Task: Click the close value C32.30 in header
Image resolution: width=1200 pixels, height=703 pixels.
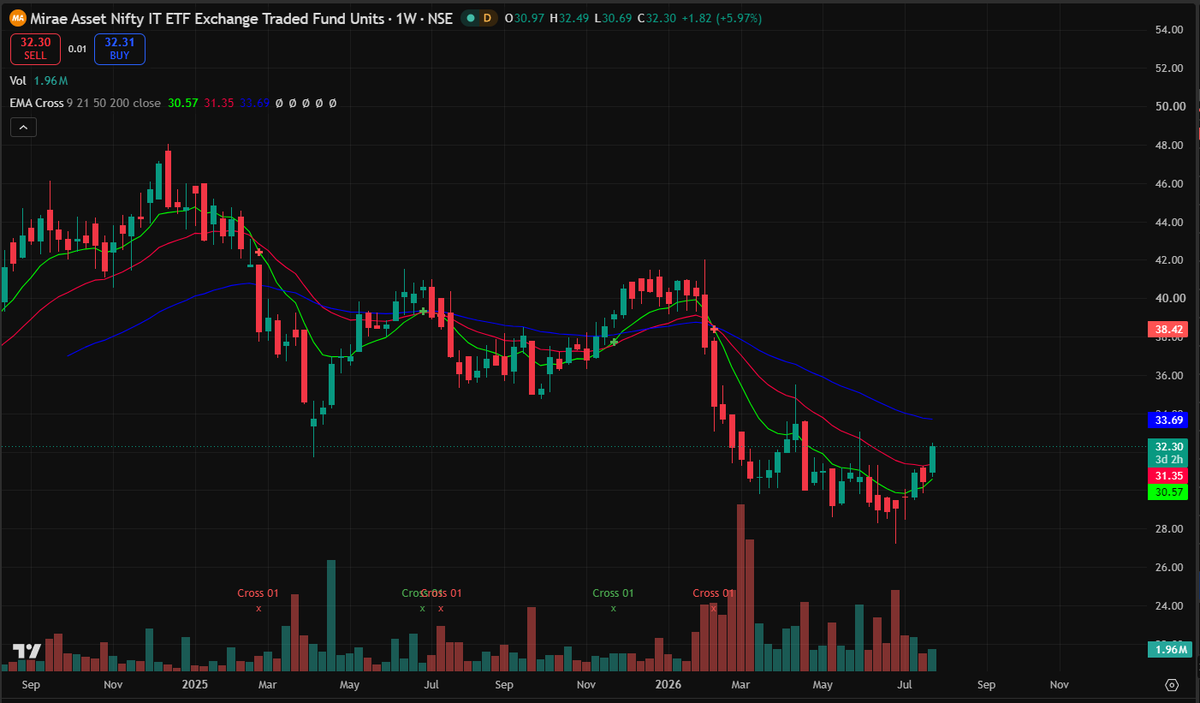Action: [x=659, y=18]
